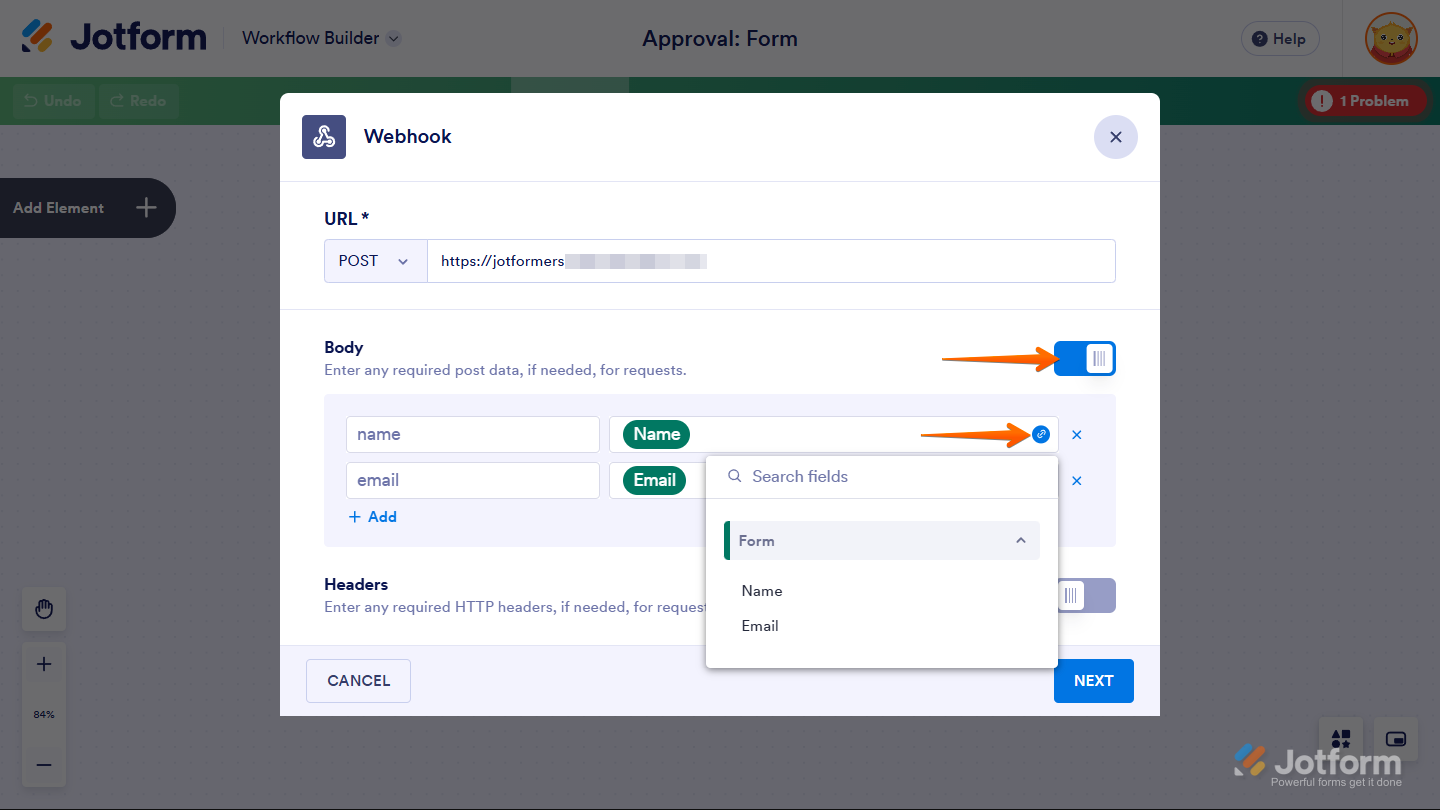Remove the email body row with X
Image resolution: width=1440 pixels, height=810 pixels.
pos(1077,480)
